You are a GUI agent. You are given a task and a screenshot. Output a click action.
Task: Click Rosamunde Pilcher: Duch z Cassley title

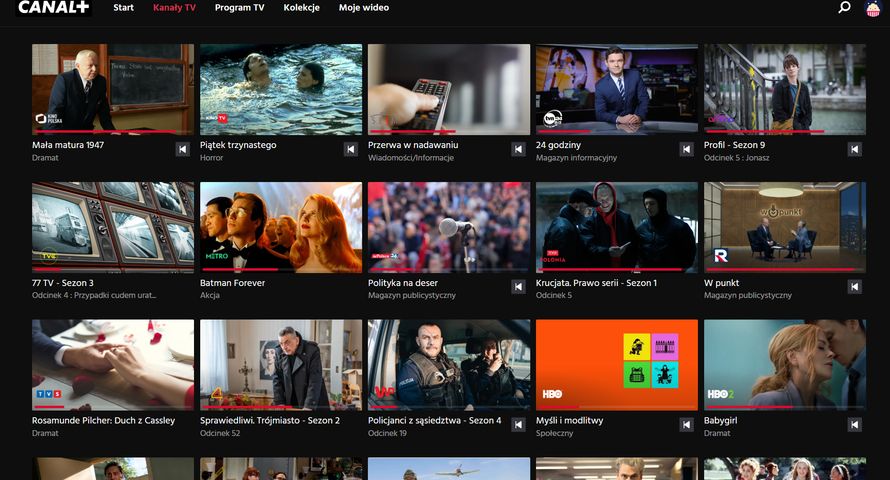tap(103, 420)
